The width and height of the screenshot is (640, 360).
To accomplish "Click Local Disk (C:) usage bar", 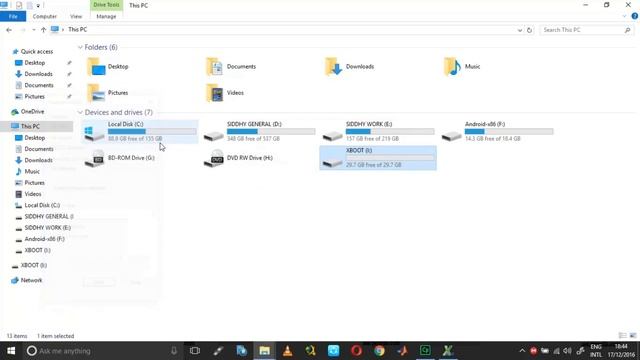I will (x=152, y=131).
